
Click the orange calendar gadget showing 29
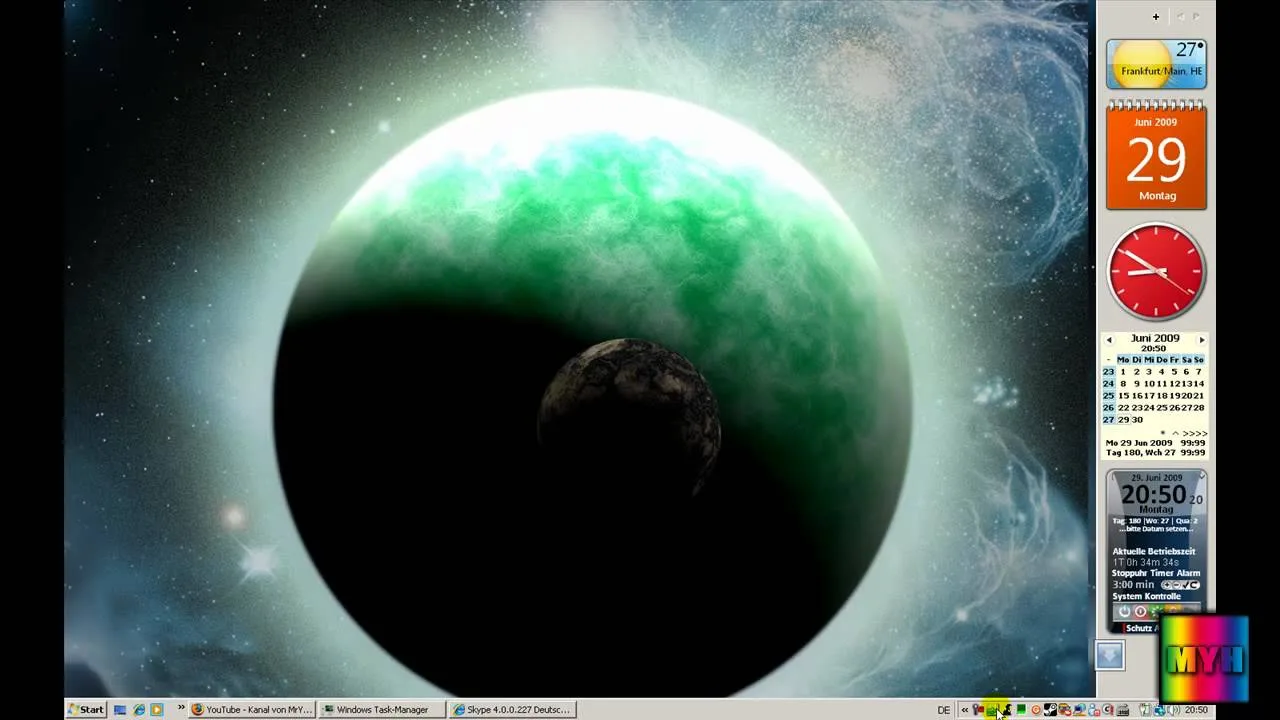tap(1156, 156)
